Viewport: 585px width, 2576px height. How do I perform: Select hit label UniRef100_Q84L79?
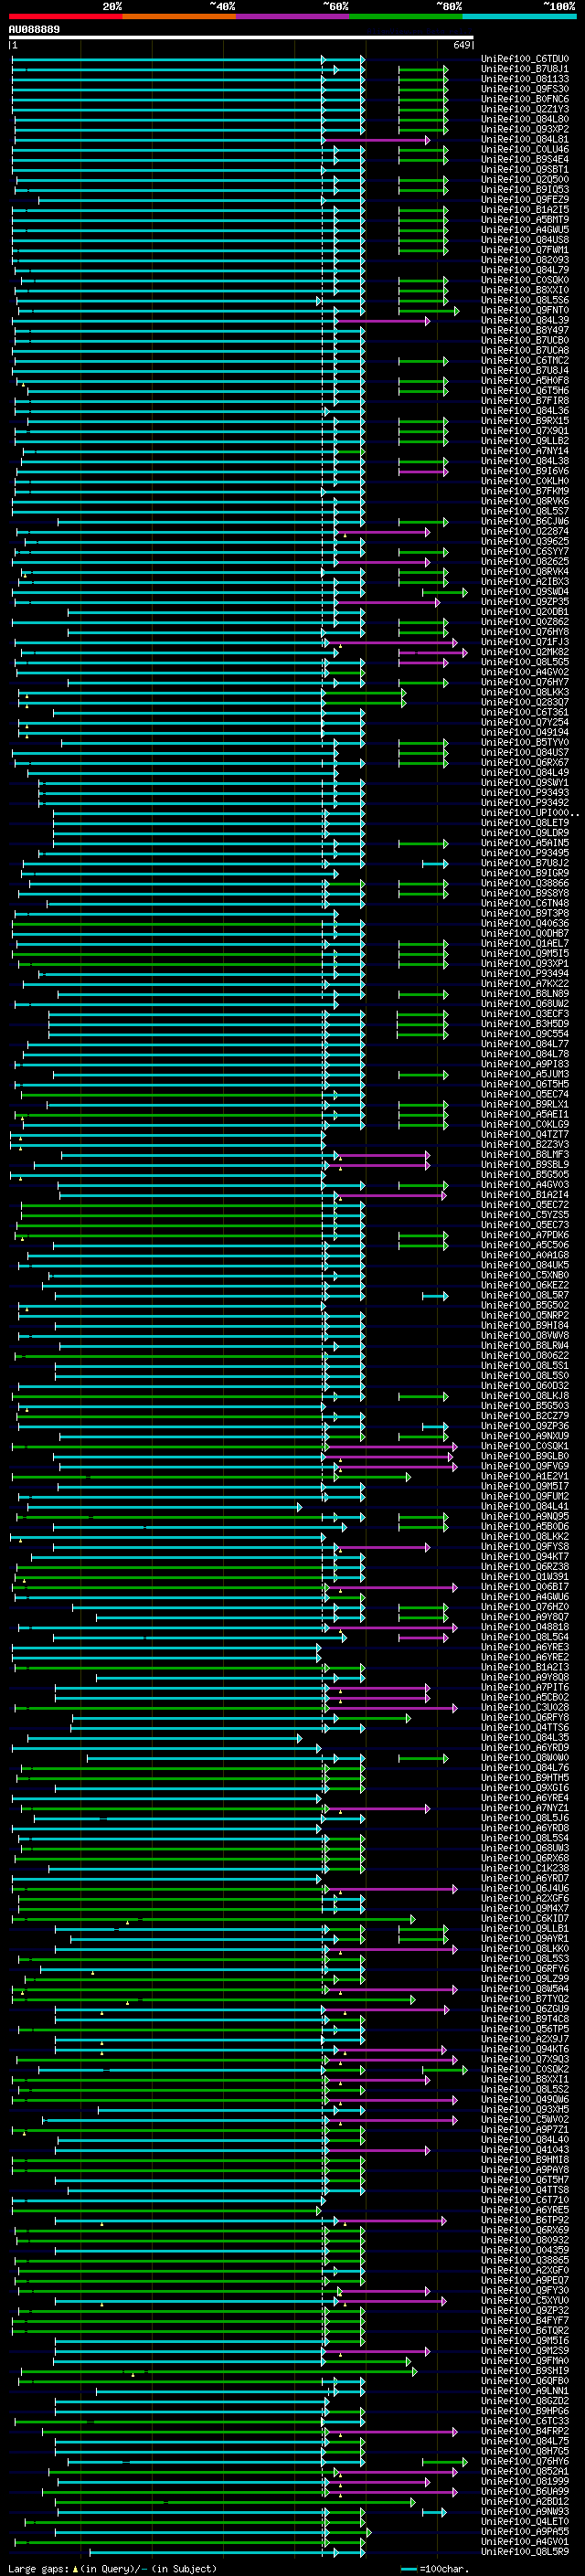(x=525, y=270)
